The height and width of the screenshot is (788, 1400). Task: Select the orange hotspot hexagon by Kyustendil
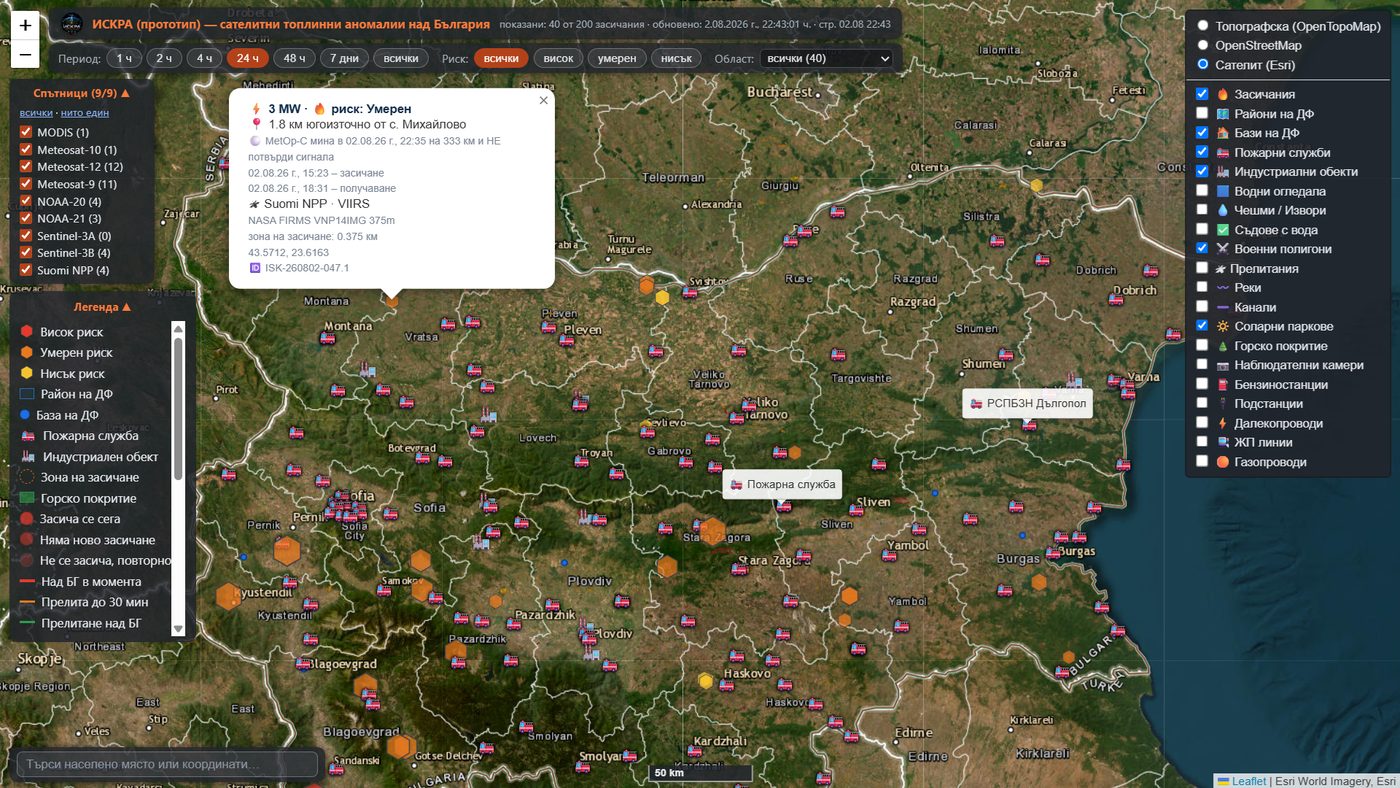click(228, 596)
